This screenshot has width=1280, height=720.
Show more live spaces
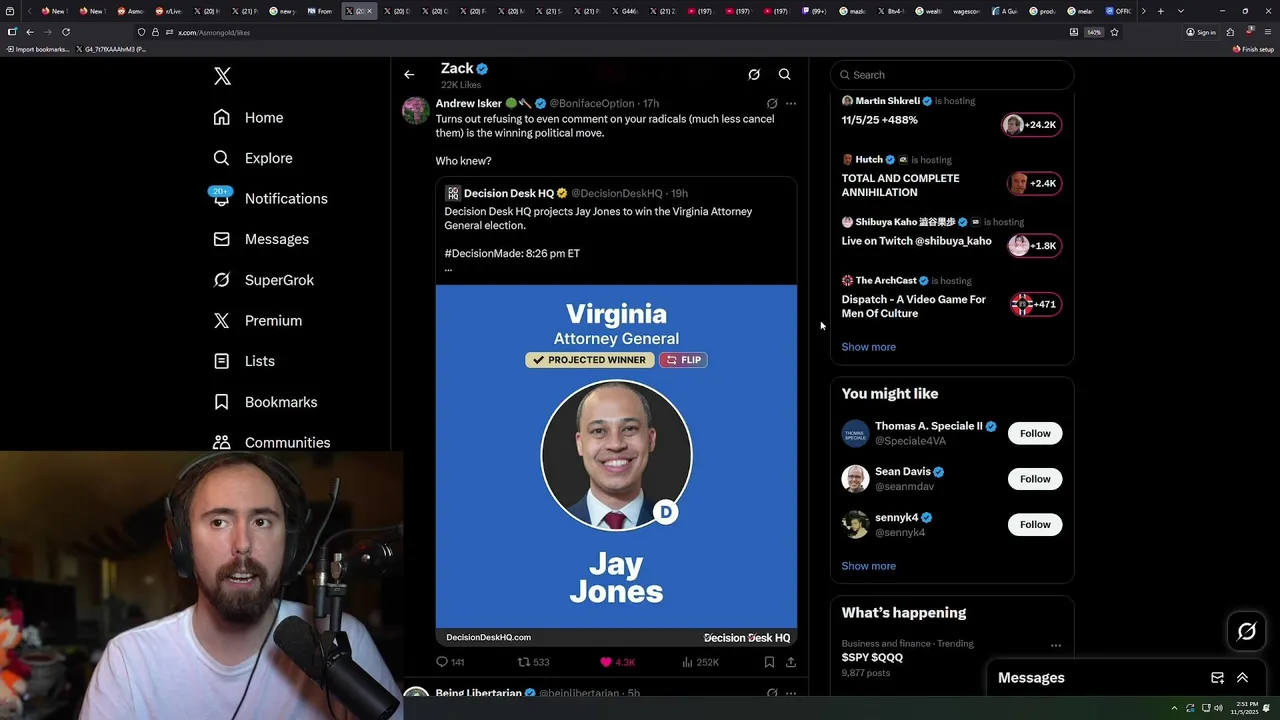868,347
